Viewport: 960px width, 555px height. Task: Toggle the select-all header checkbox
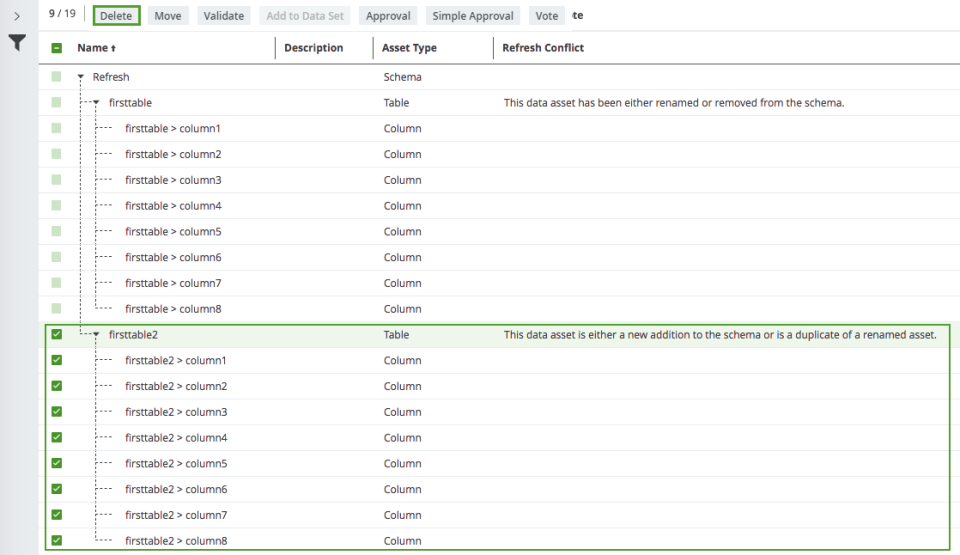[57, 48]
